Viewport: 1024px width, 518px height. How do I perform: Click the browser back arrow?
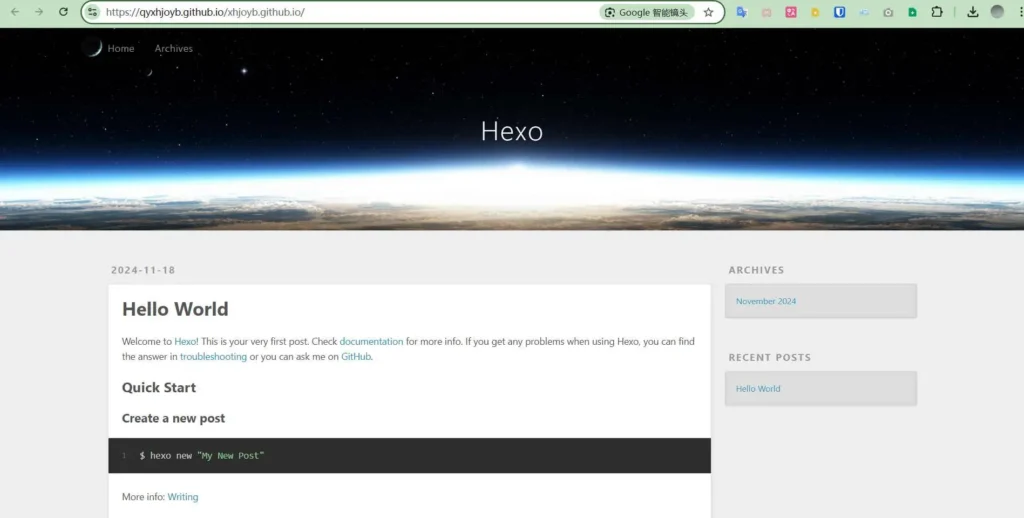pyautogui.click(x=14, y=12)
